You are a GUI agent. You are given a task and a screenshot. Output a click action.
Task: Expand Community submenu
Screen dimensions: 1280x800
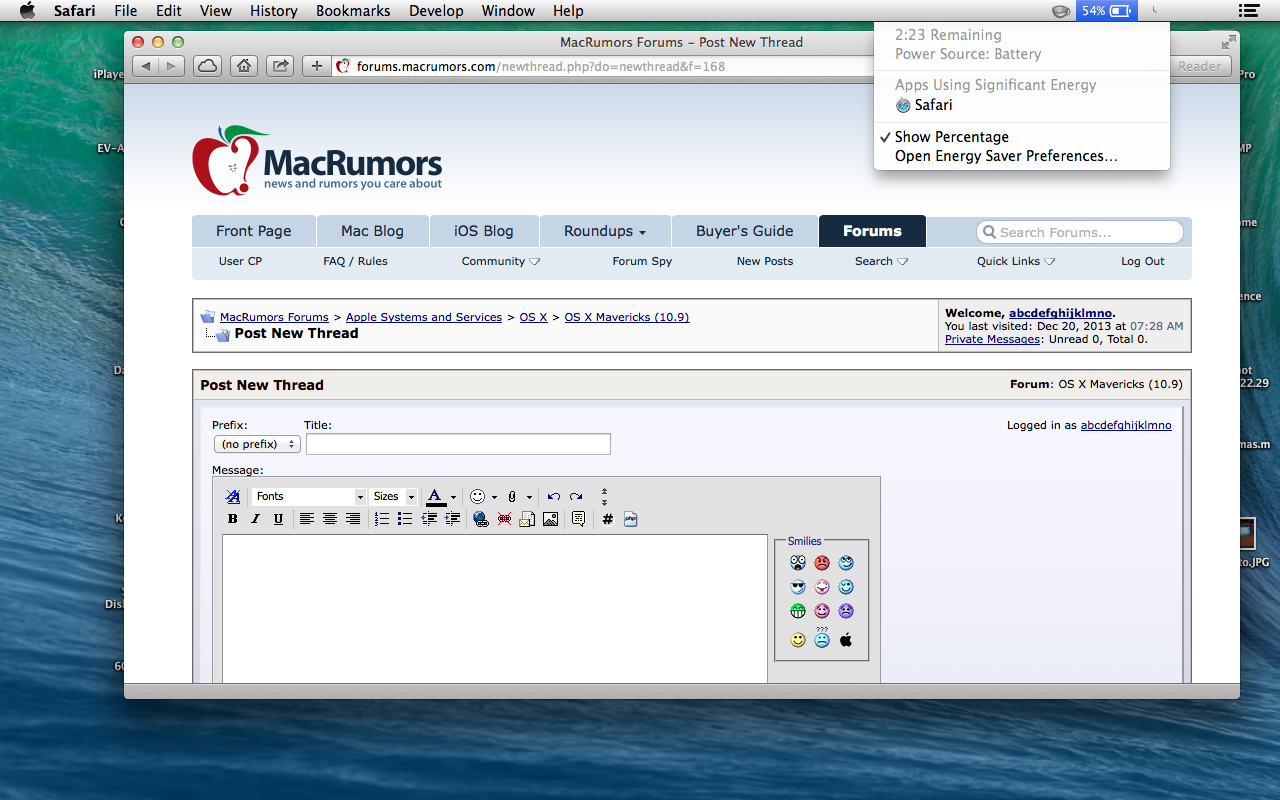[500, 261]
